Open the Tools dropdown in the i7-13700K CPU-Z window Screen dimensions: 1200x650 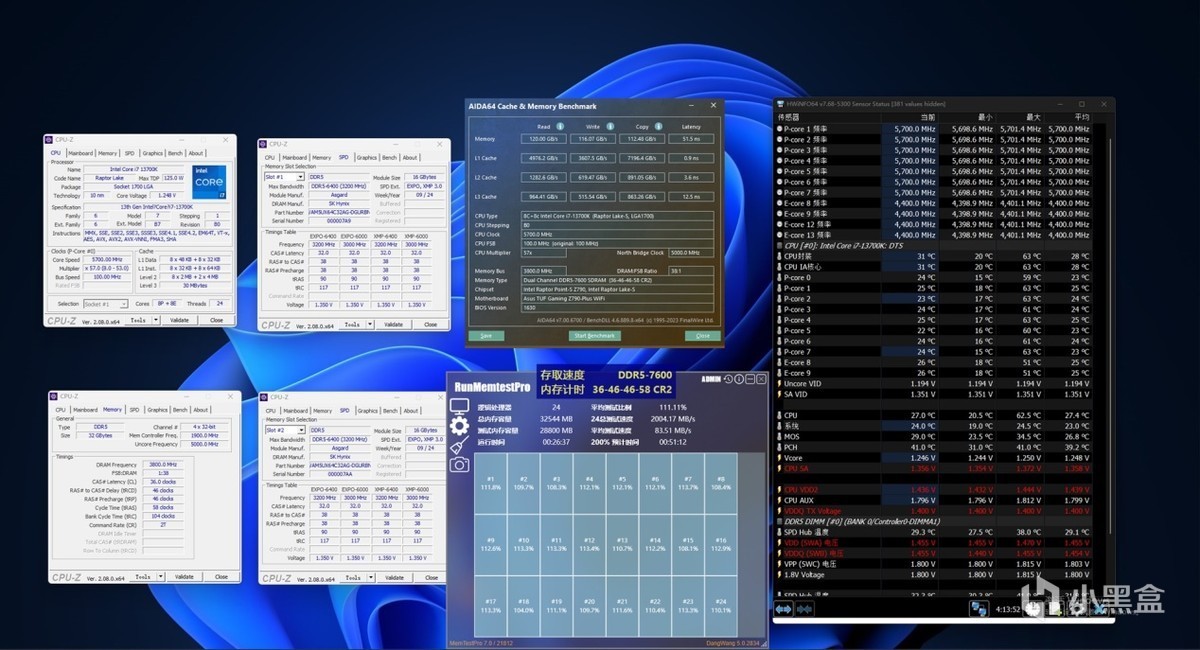[156, 320]
